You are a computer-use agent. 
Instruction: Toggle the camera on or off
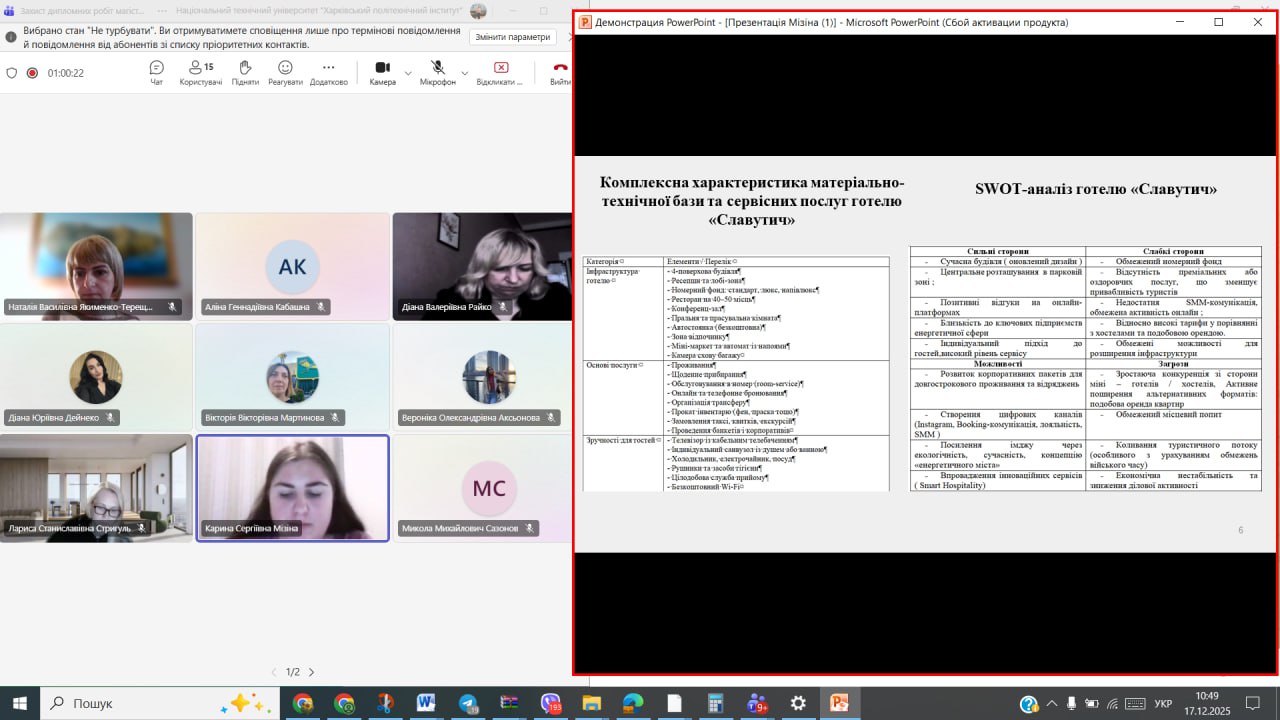[382, 72]
